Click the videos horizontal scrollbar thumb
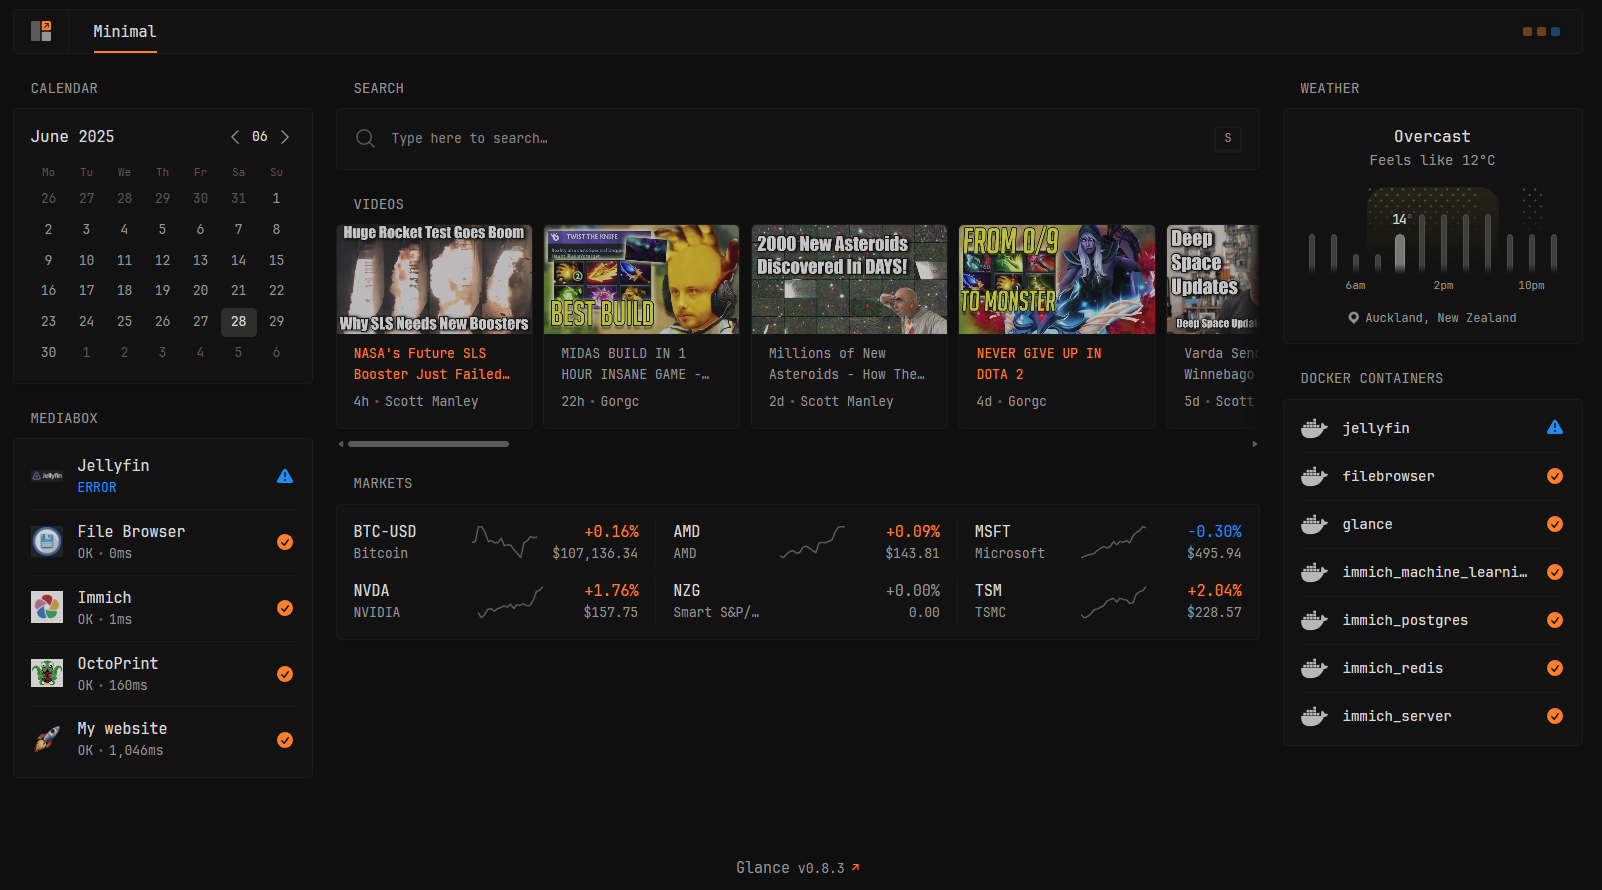Screen dimensions: 1602x890 point(428,444)
